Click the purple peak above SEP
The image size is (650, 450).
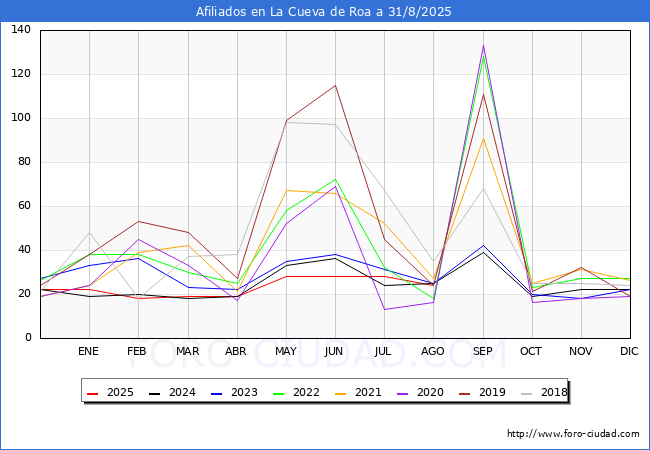coord(483,46)
